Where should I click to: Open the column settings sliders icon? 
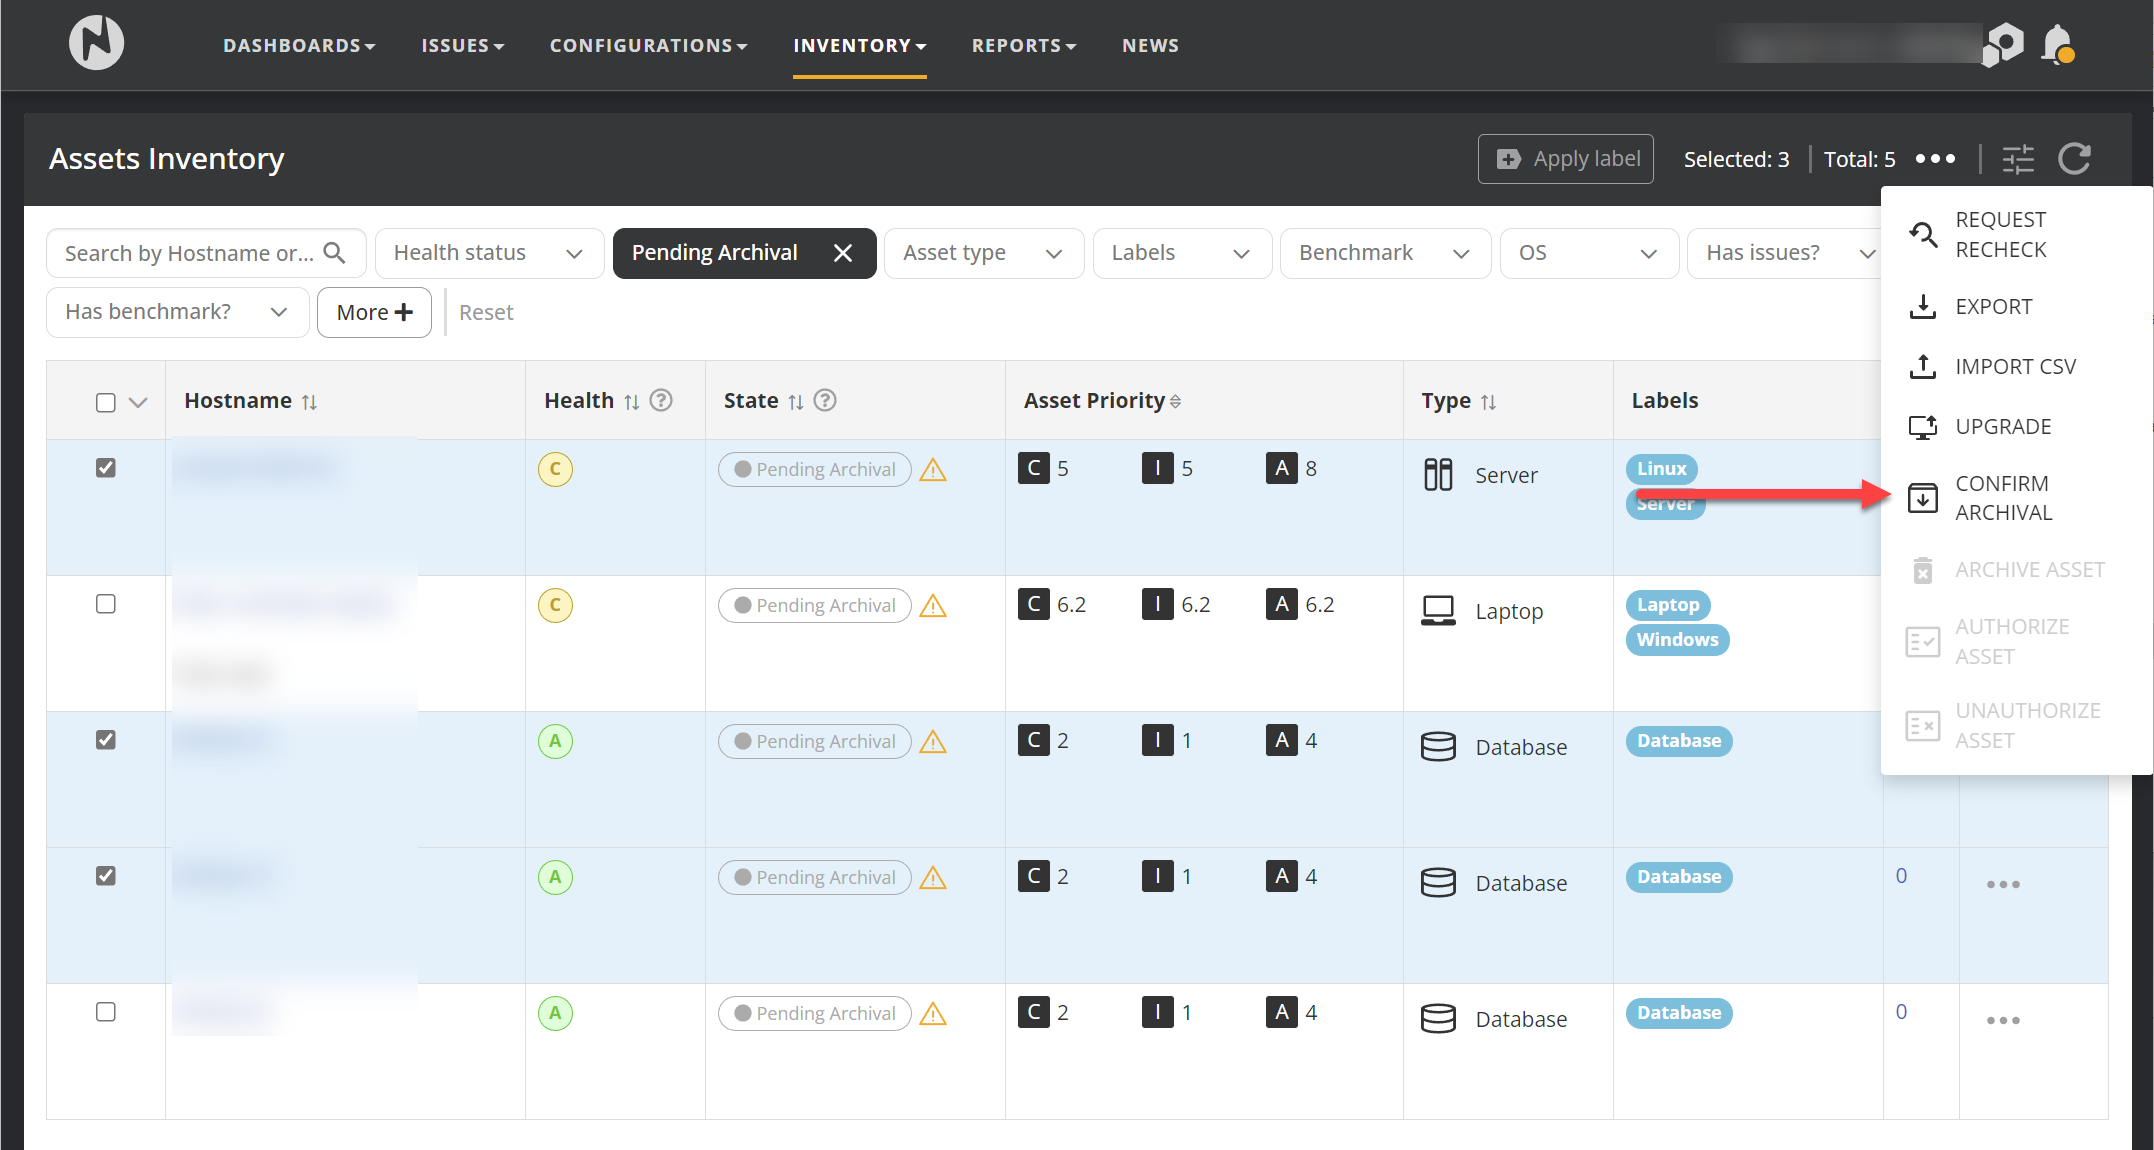(2018, 159)
